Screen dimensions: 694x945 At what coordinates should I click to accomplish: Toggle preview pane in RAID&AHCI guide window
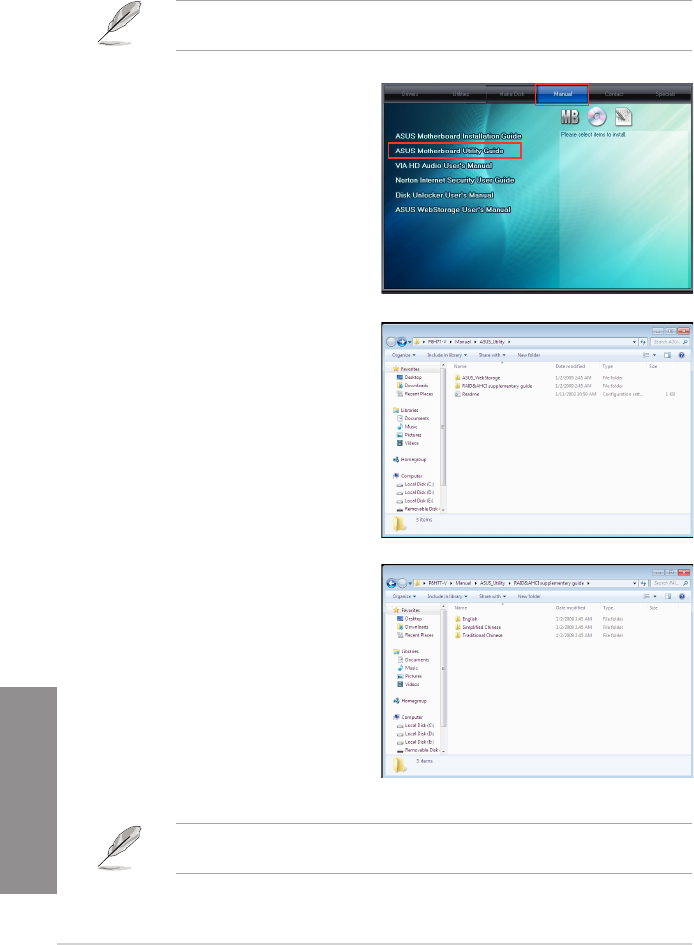coord(667,597)
